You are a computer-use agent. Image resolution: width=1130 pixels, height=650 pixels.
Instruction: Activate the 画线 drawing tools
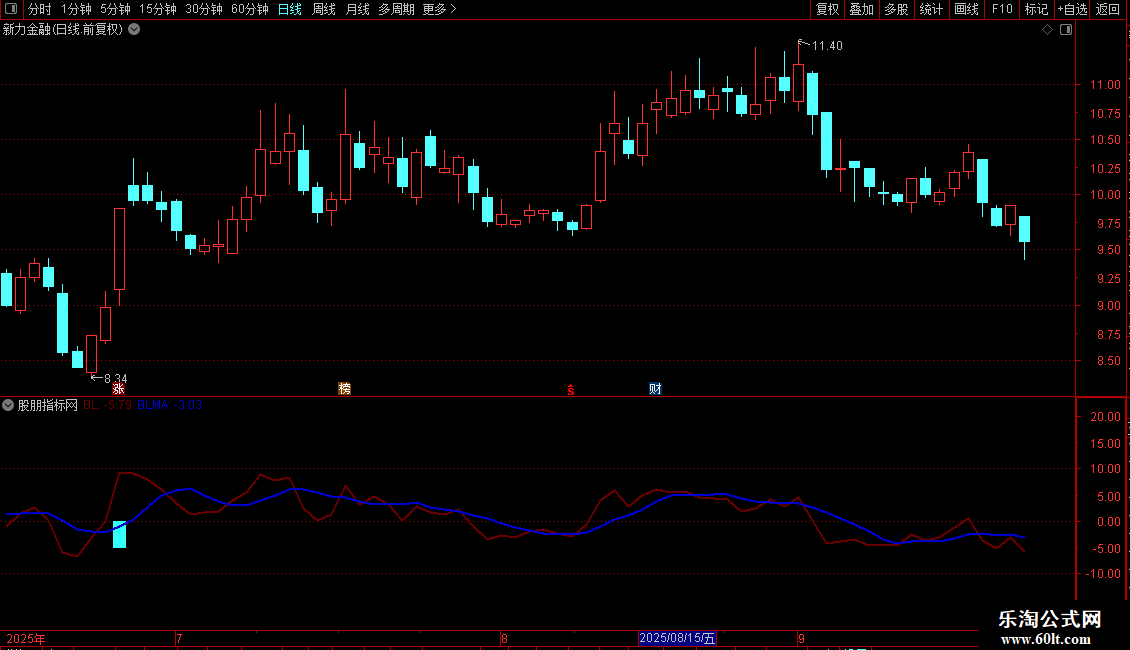pyautogui.click(x=966, y=9)
